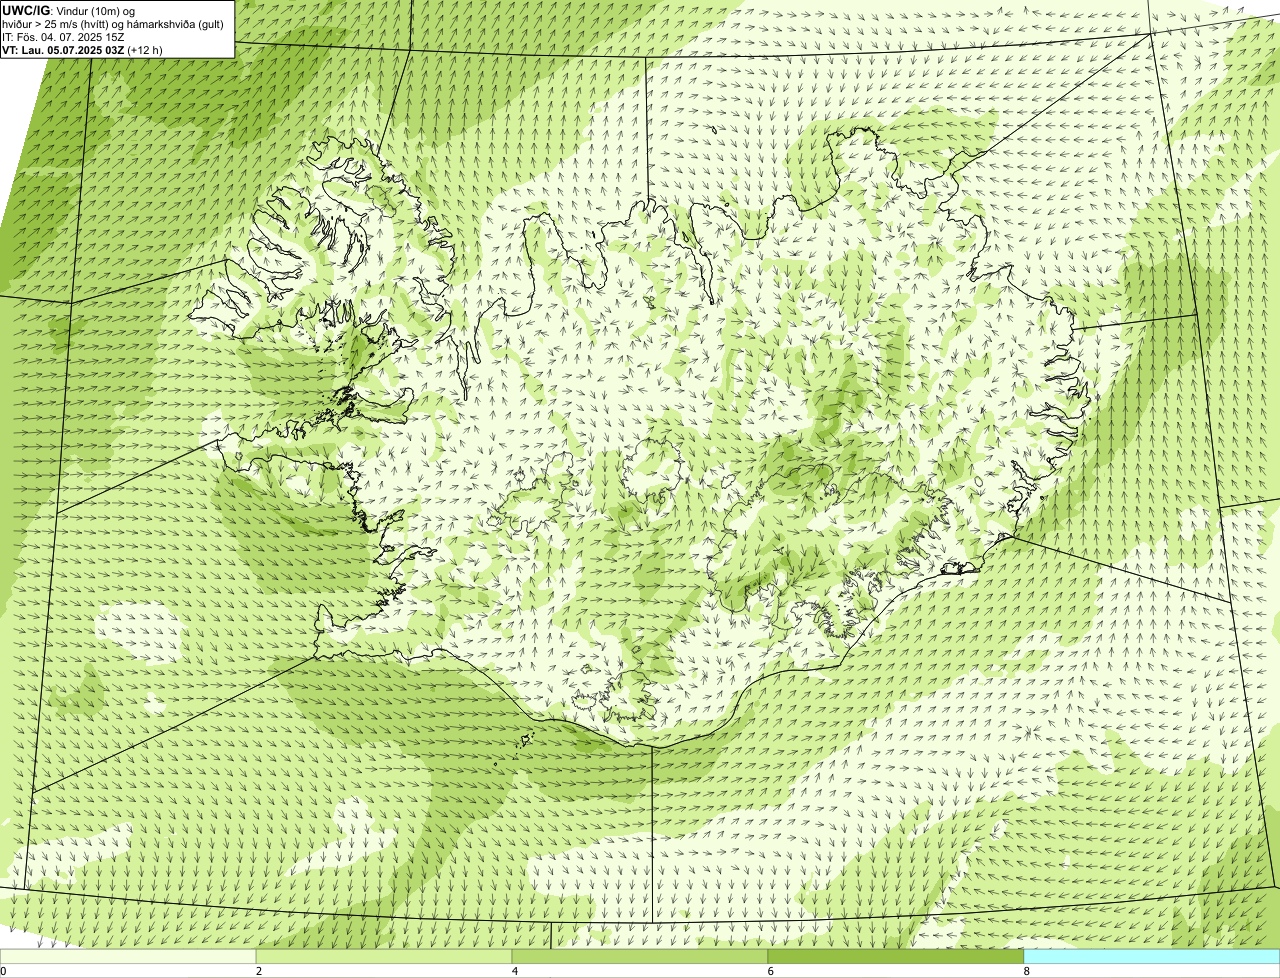Click the '2' scale label
1280x978 pixels.
[259, 971]
